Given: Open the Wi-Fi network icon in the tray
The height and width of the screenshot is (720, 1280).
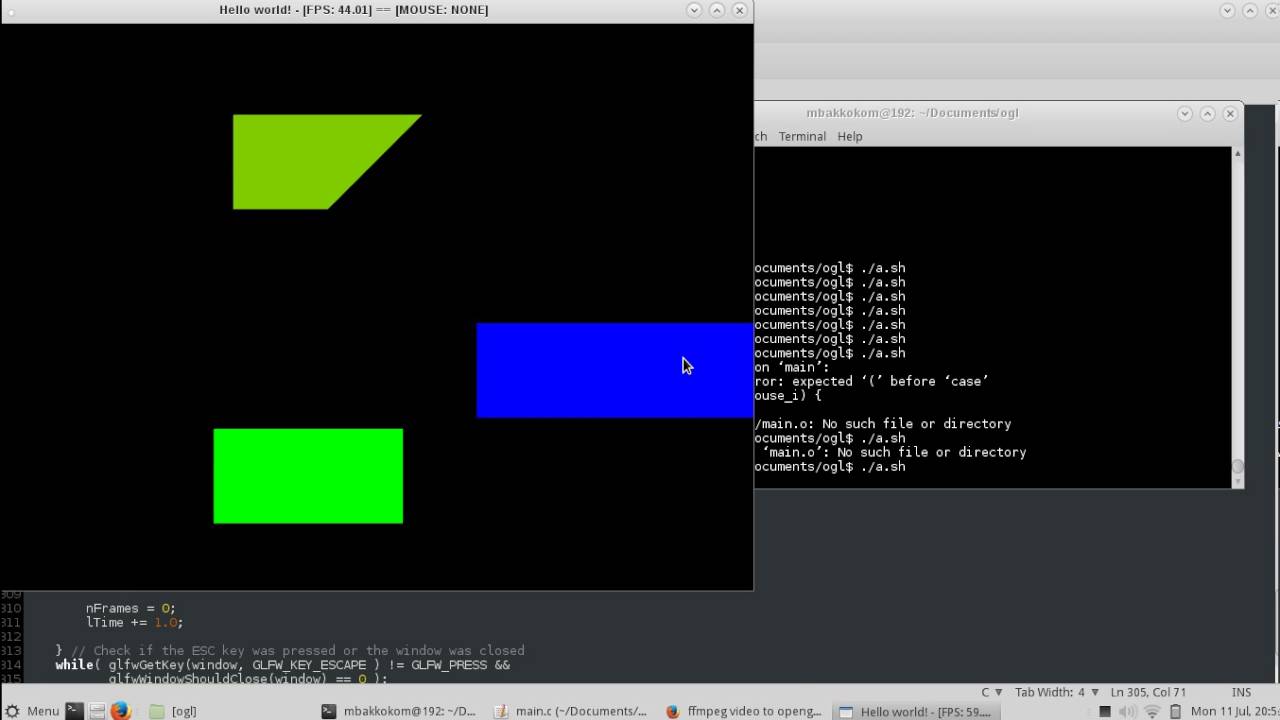Looking at the screenshot, I should (x=1152, y=712).
